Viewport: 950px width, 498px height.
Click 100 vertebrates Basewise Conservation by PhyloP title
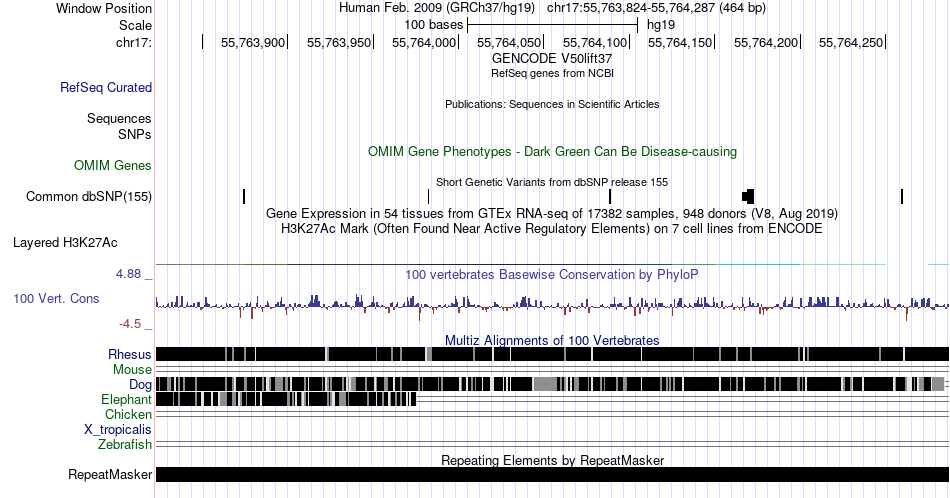pos(552,274)
